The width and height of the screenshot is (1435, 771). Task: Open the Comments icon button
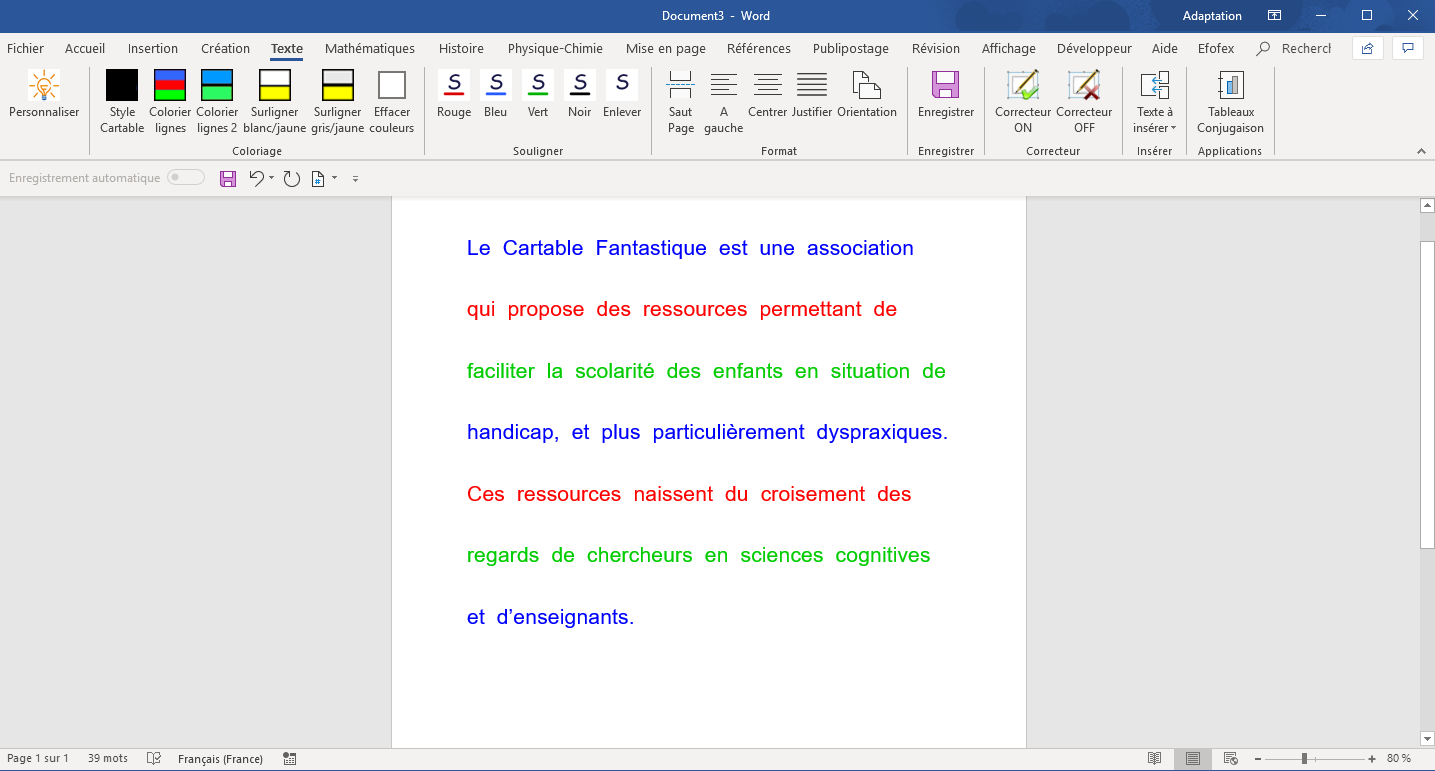pyautogui.click(x=1408, y=48)
